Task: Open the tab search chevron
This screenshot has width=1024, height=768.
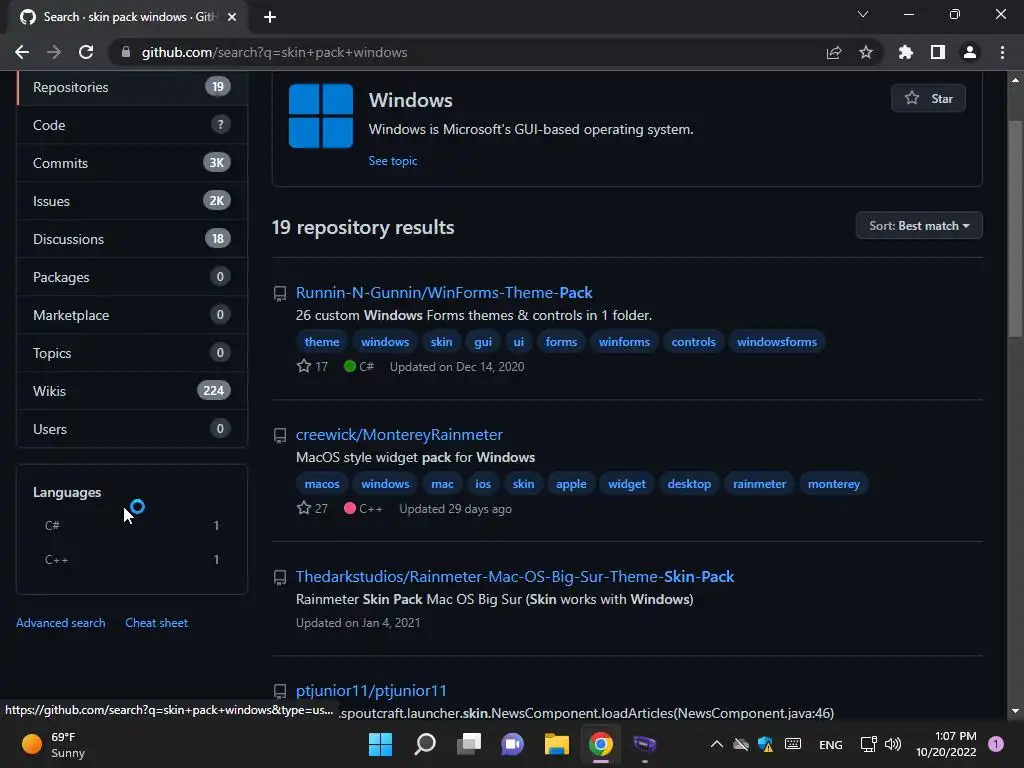Action: coord(863,14)
